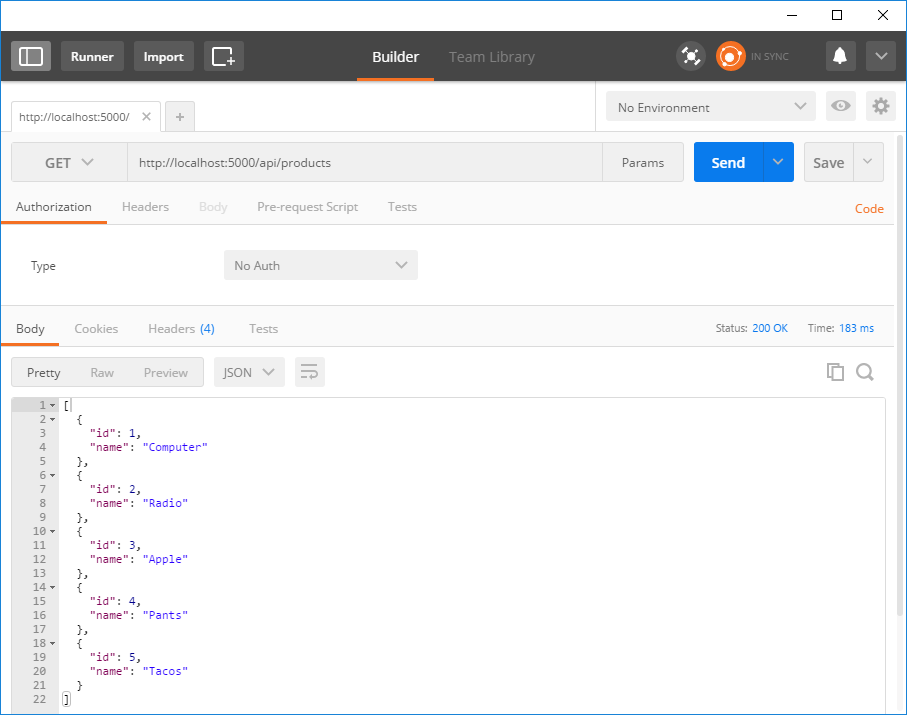907x715 pixels.
Task: Open the GET method dropdown
Action: [x=69, y=162]
